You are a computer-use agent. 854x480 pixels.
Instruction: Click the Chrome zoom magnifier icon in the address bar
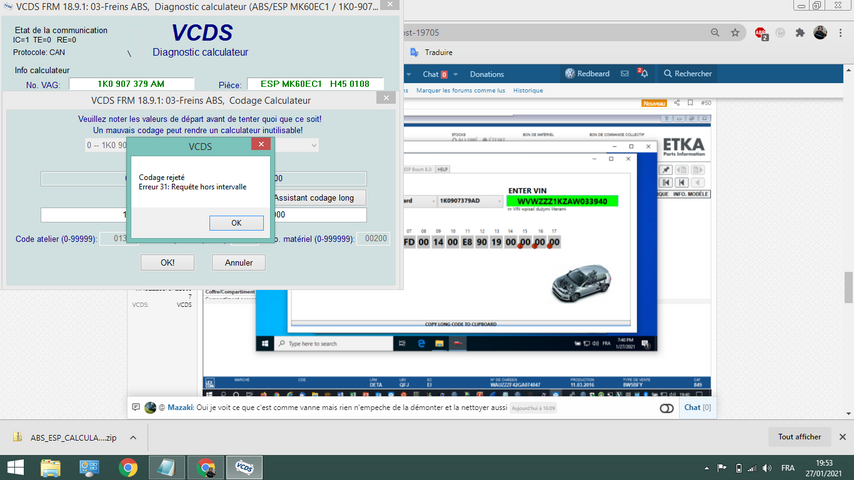715,33
